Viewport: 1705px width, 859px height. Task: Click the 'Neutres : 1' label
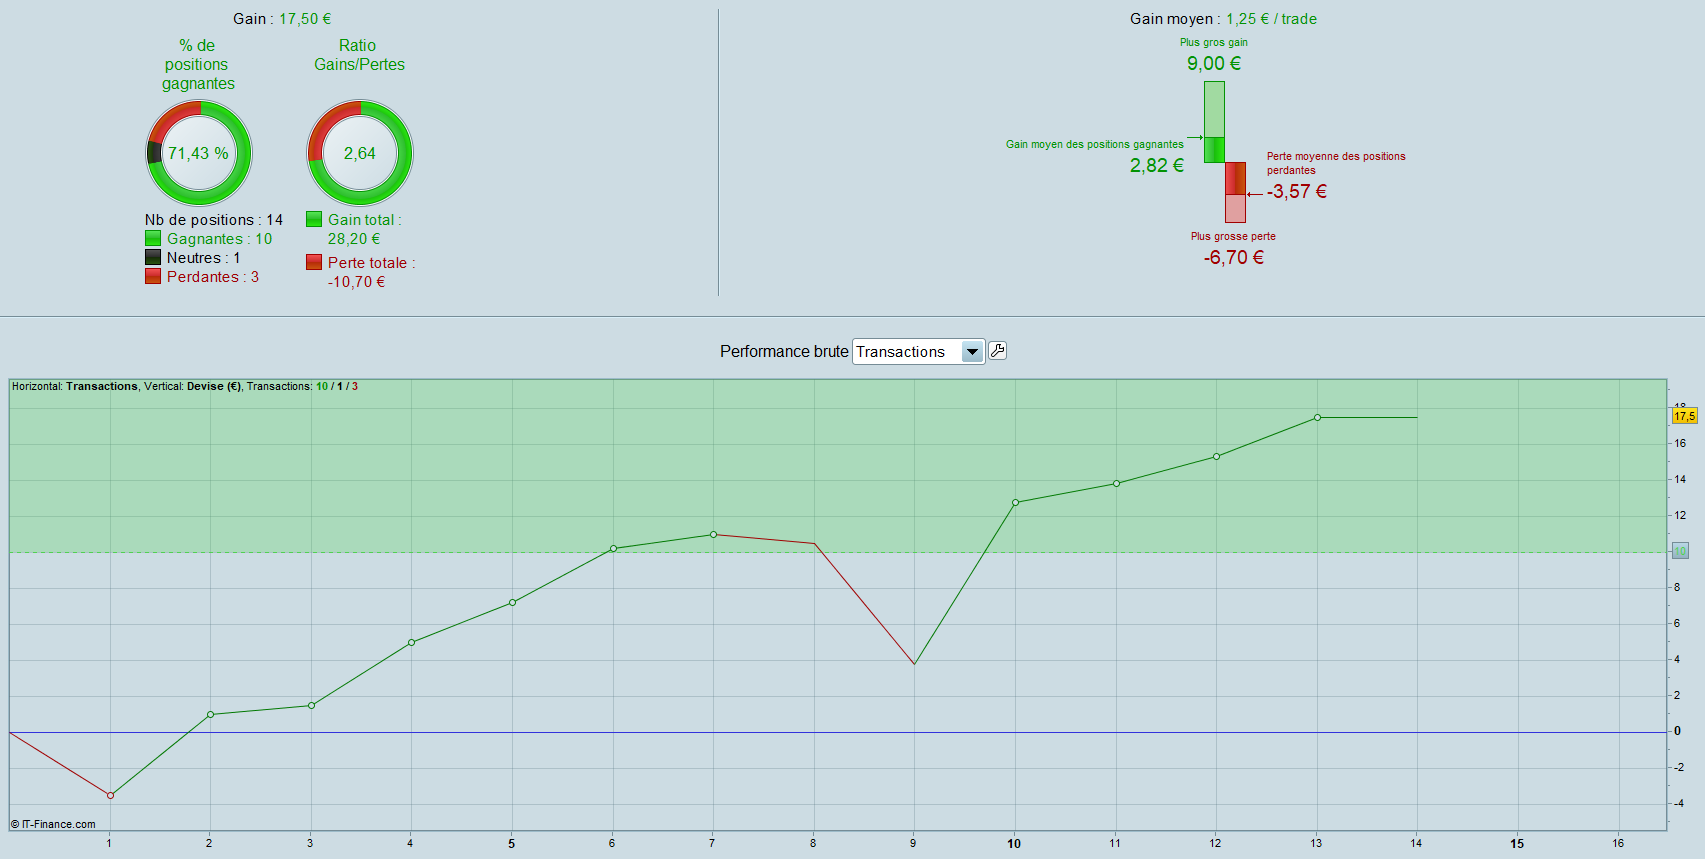click(203, 258)
